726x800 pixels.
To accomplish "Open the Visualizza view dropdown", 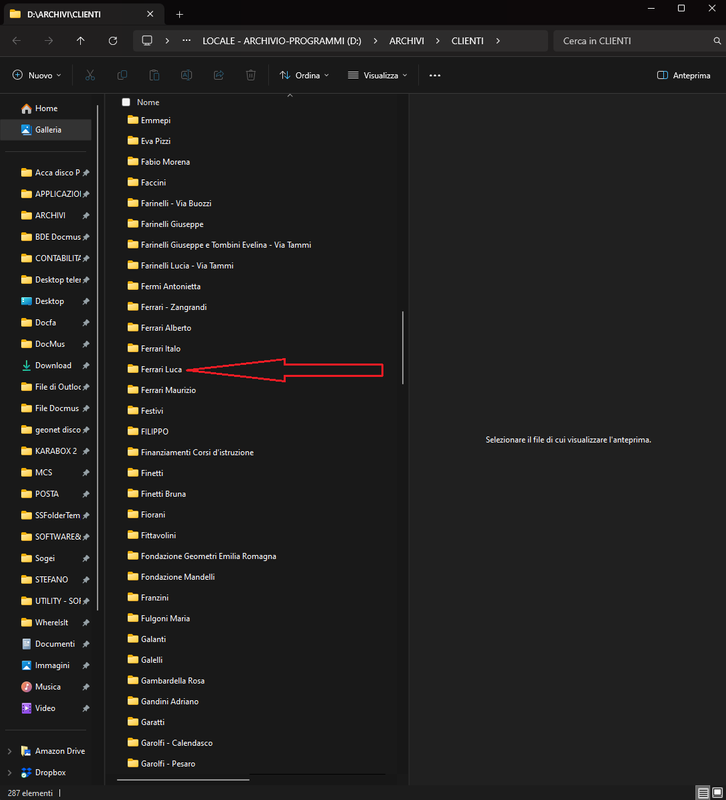I will (377, 75).
